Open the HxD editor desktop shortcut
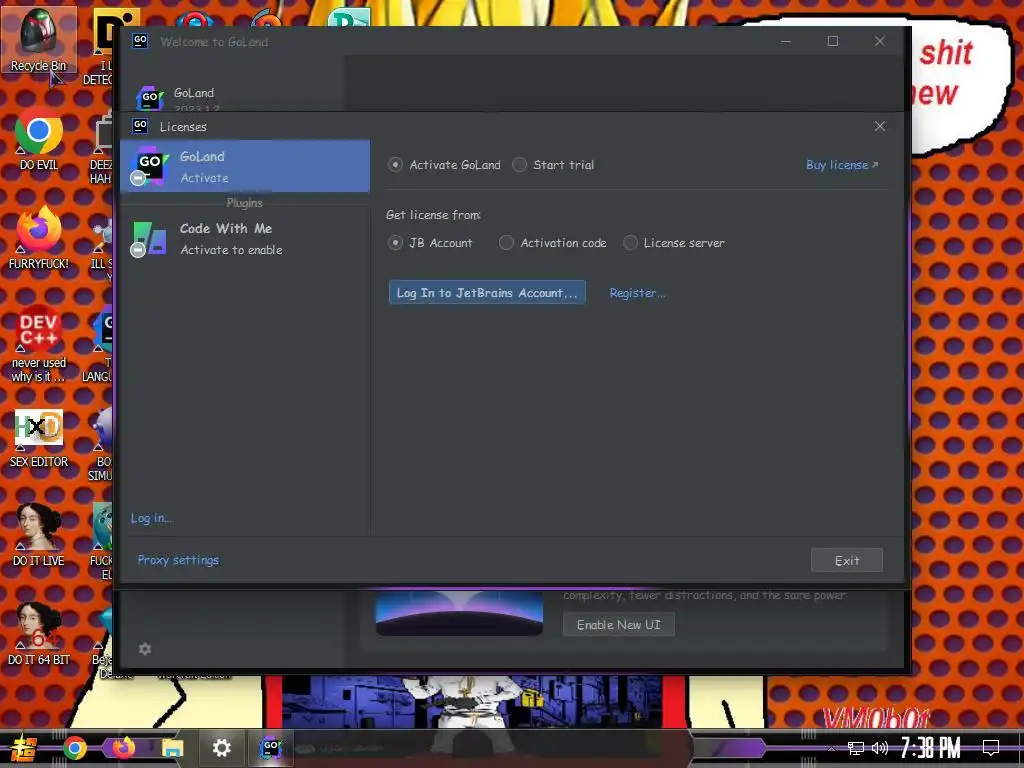1024x768 pixels. pyautogui.click(x=39, y=438)
